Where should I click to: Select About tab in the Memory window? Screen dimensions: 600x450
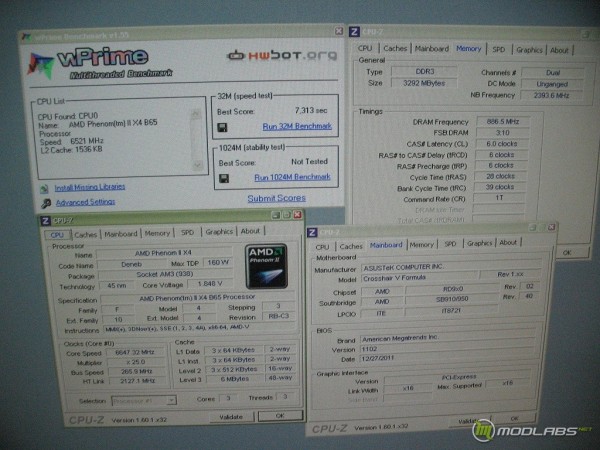tap(559, 50)
